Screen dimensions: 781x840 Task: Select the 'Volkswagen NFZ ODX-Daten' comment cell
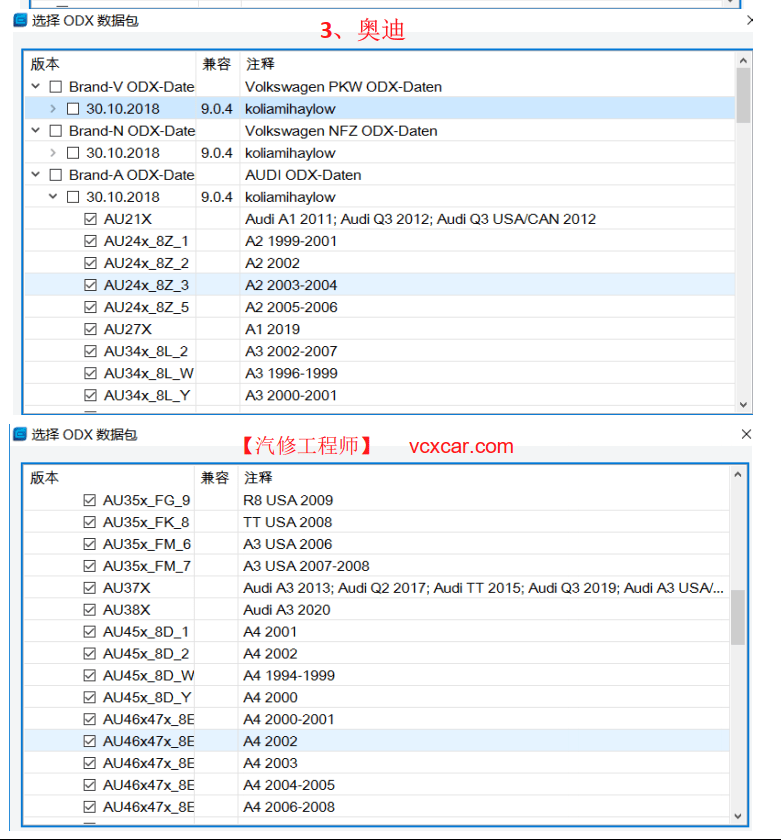(341, 131)
